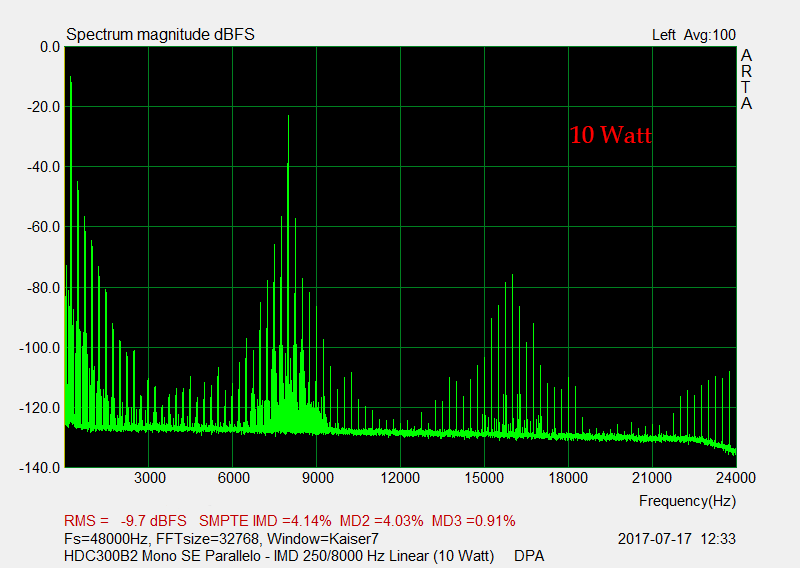800x568 pixels.
Task: Click the 'Avg:100' averaging label
Action: pos(710,35)
